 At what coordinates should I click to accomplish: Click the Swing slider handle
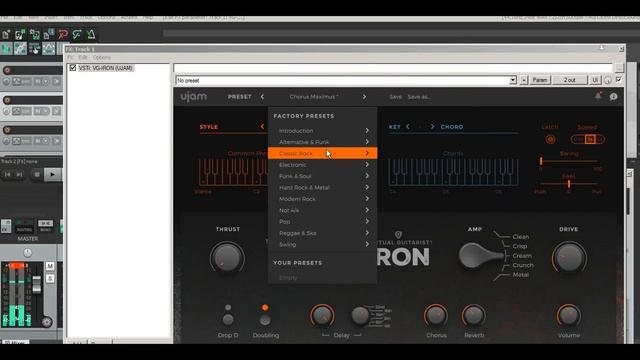point(541,161)
